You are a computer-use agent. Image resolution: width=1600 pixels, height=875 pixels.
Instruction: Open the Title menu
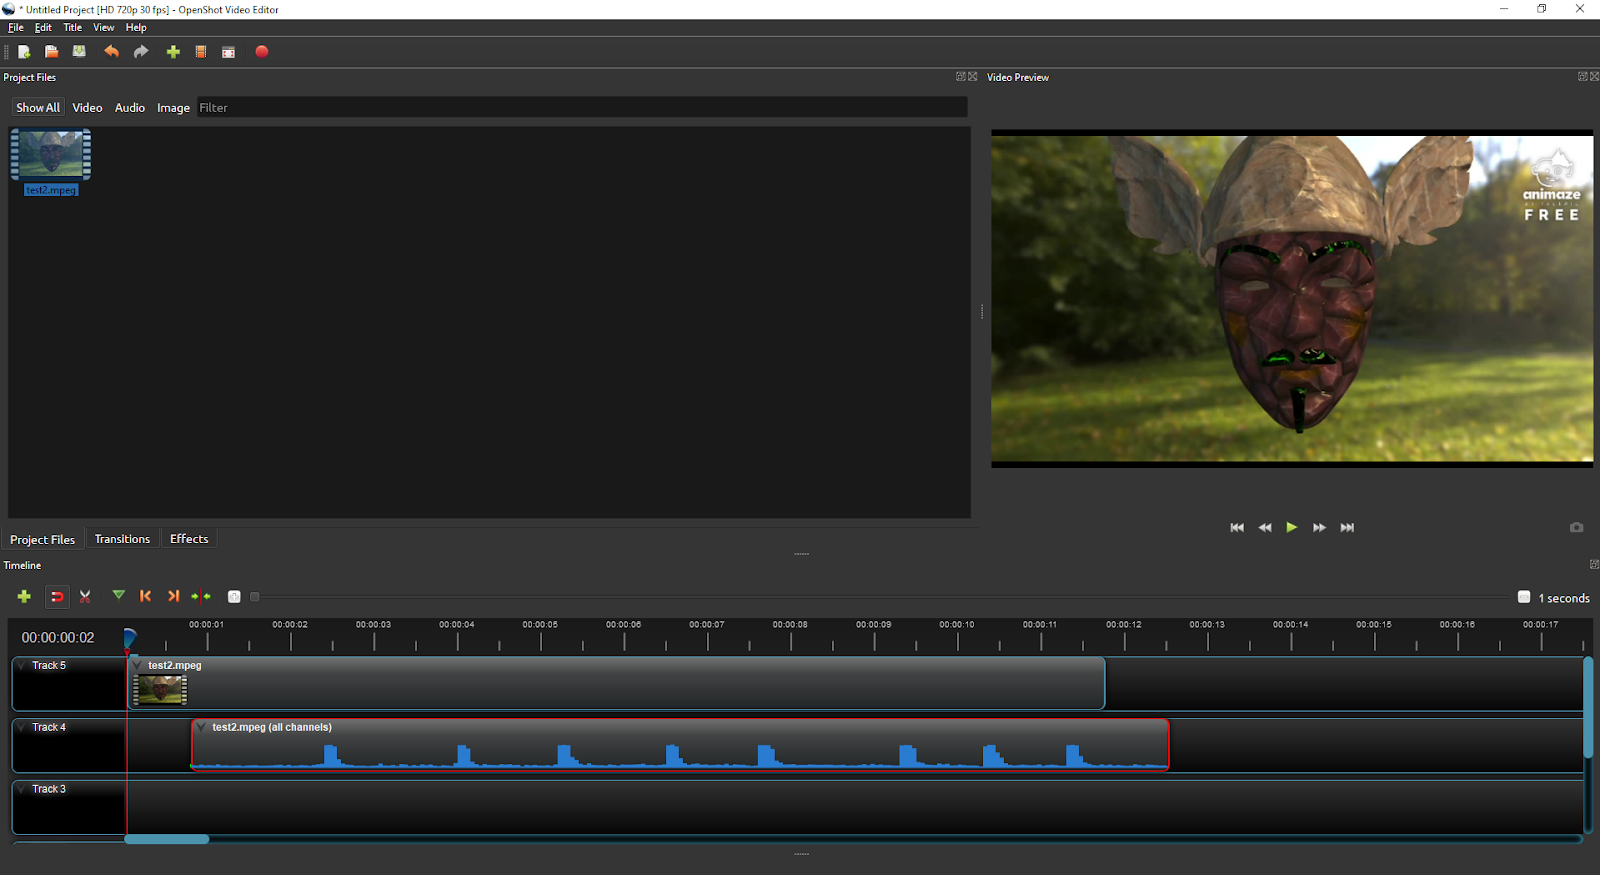[x=73, y=28]
